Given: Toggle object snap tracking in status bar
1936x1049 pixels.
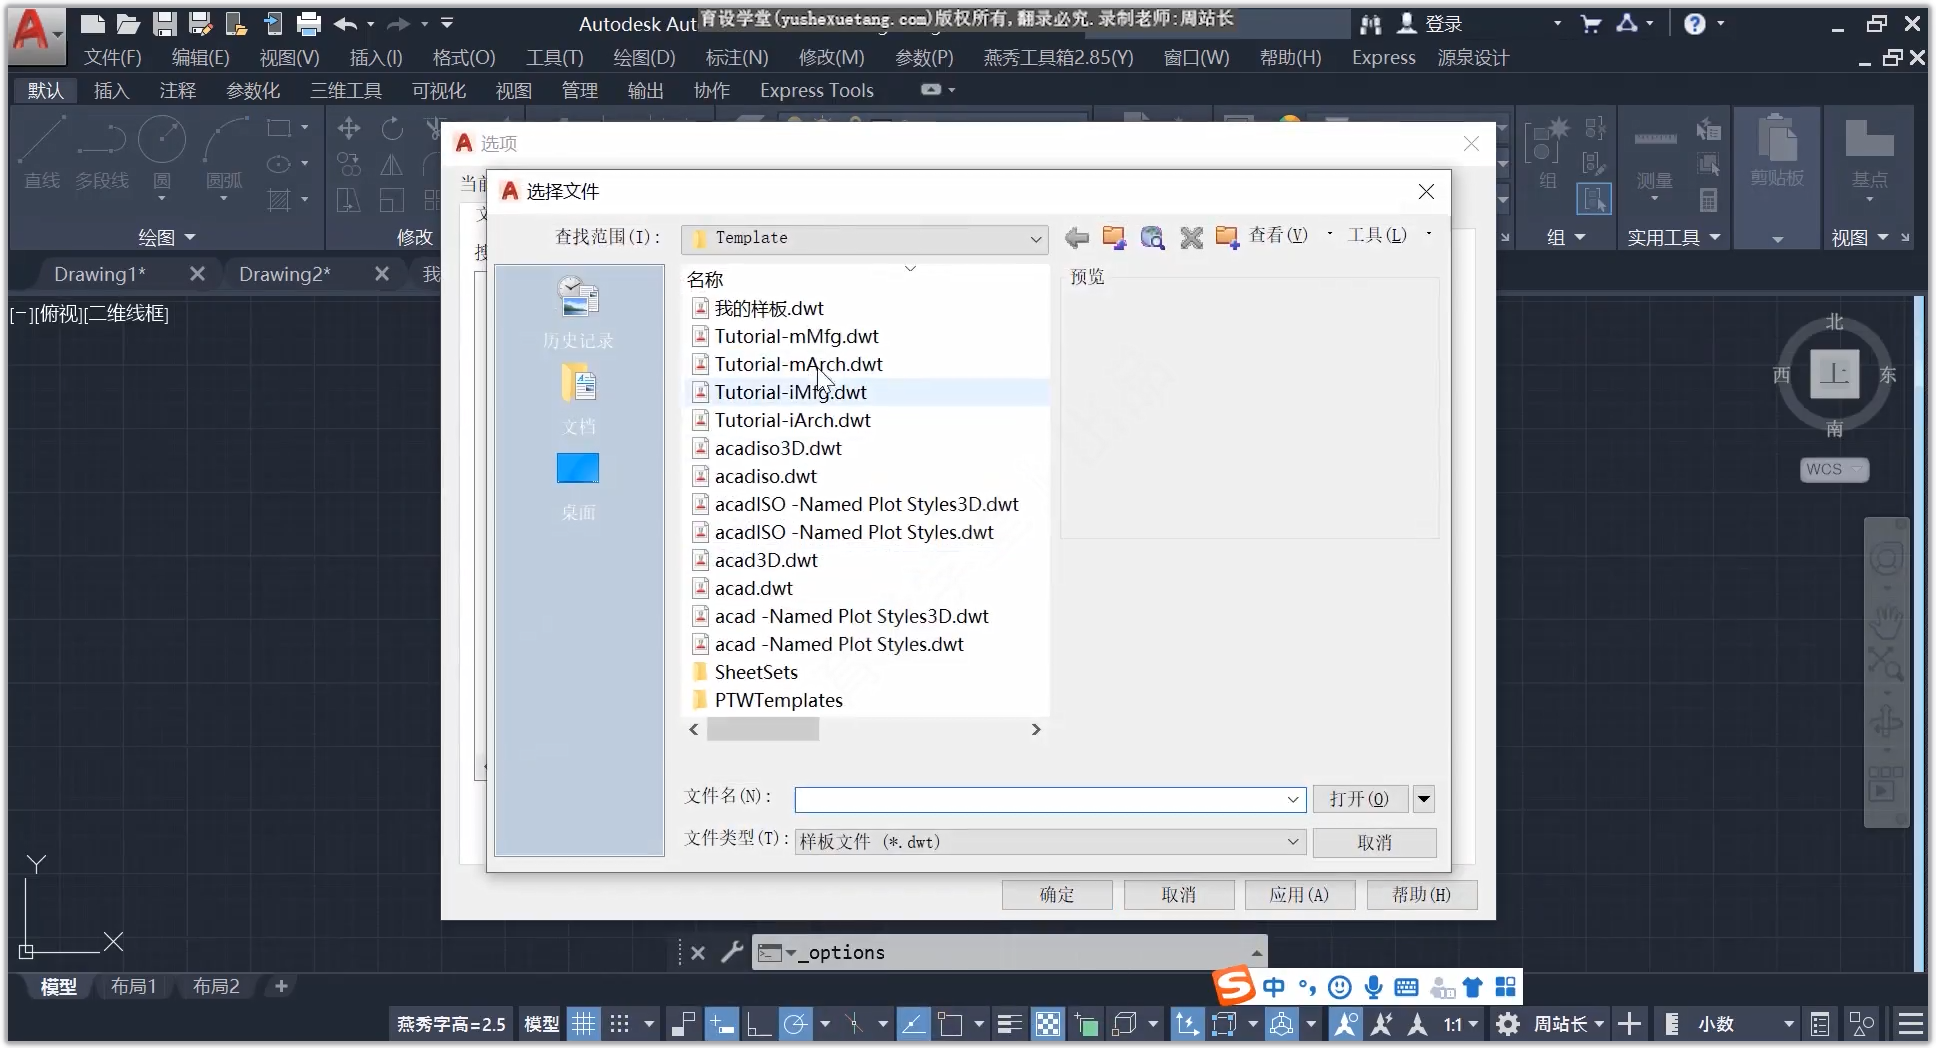Looking at the screenshot, I should [x=913, y=1024].
